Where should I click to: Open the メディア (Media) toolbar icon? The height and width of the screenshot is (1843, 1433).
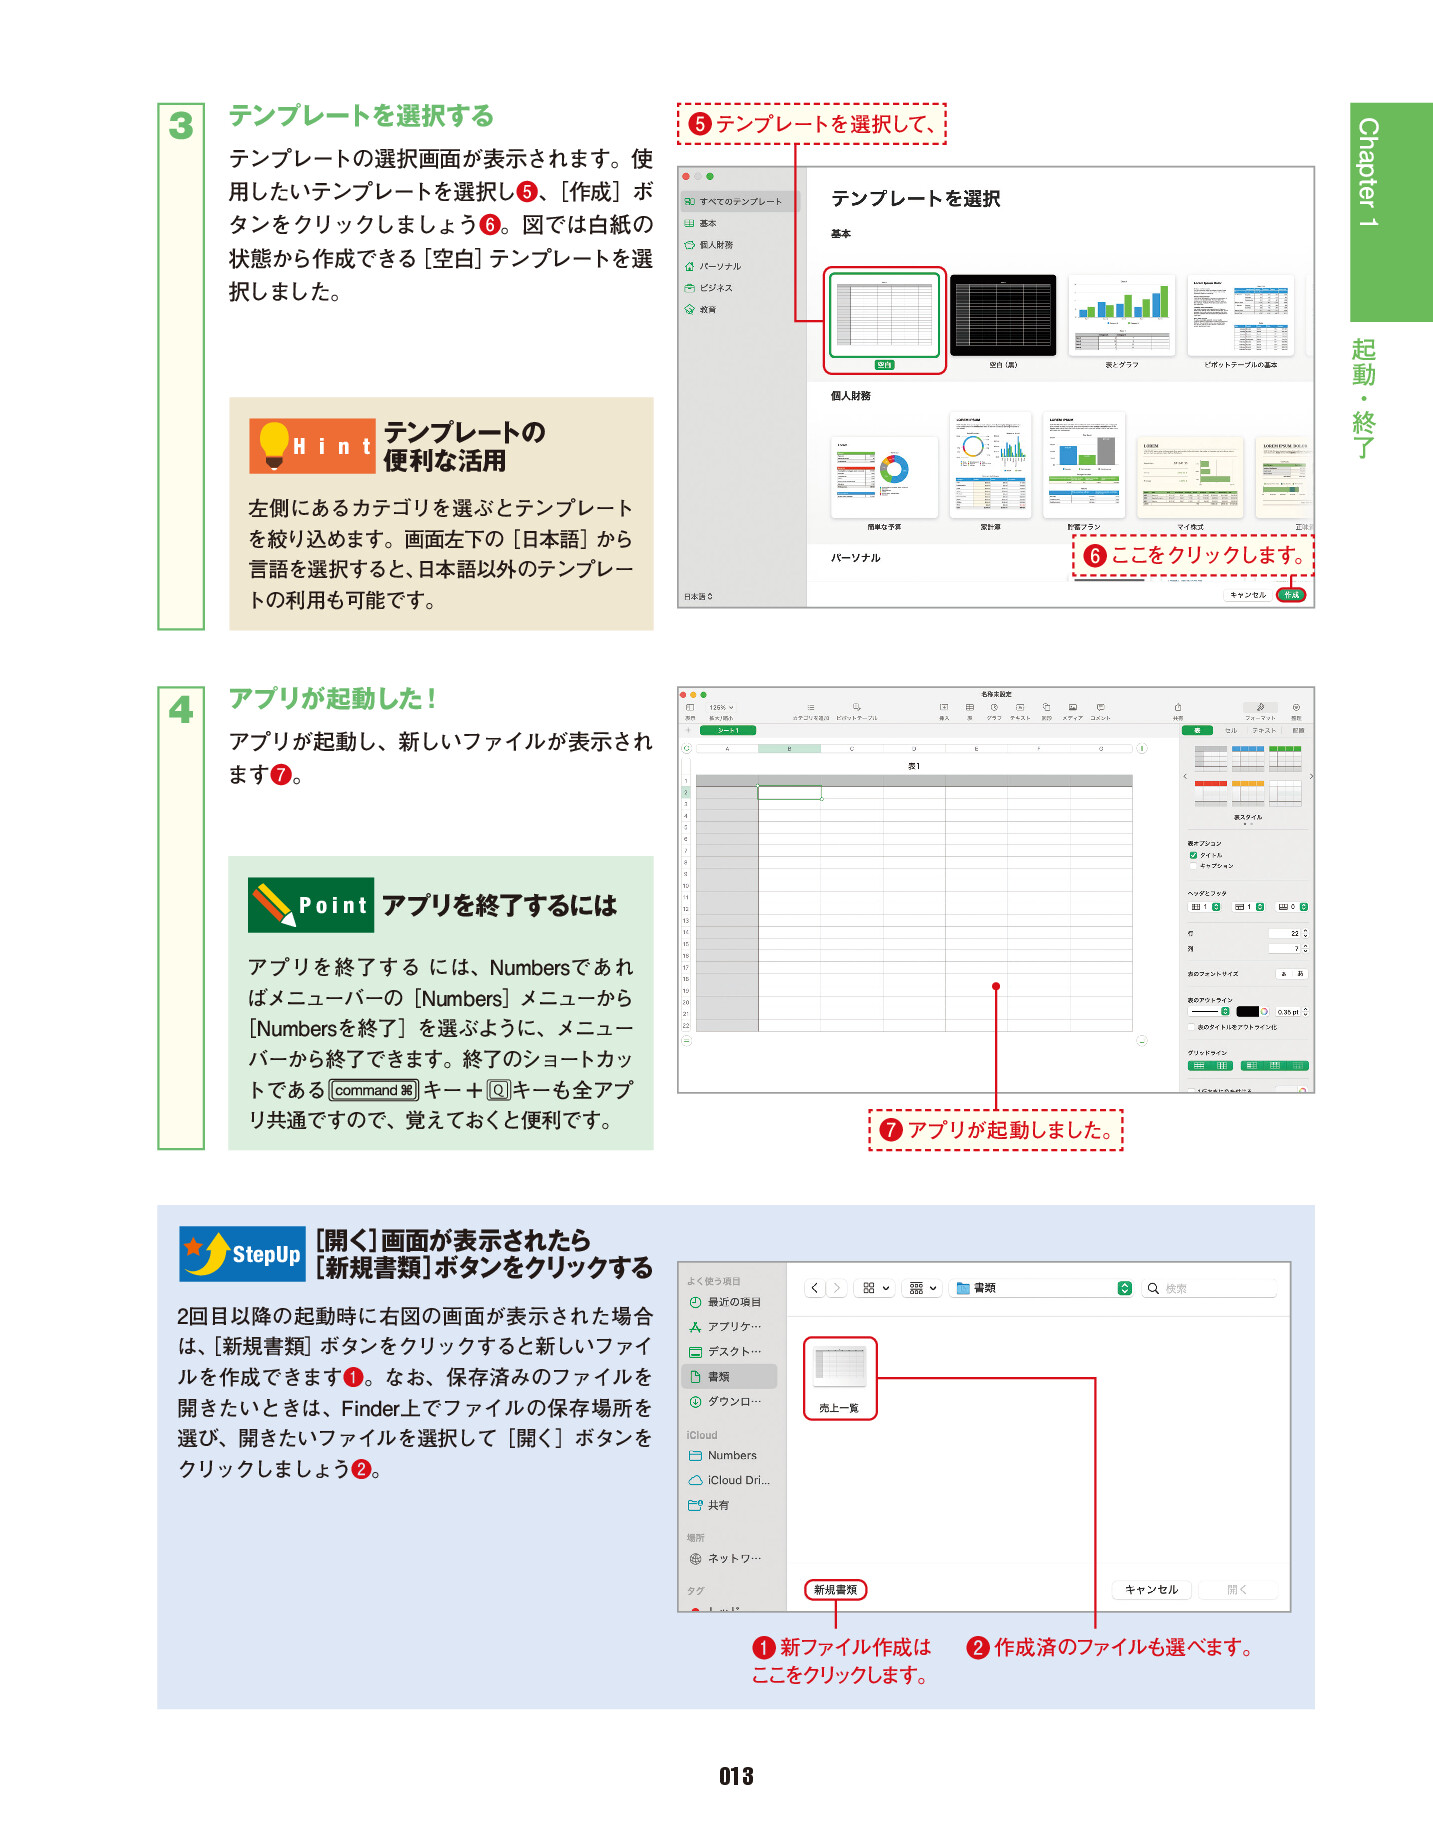point(1072,709)
